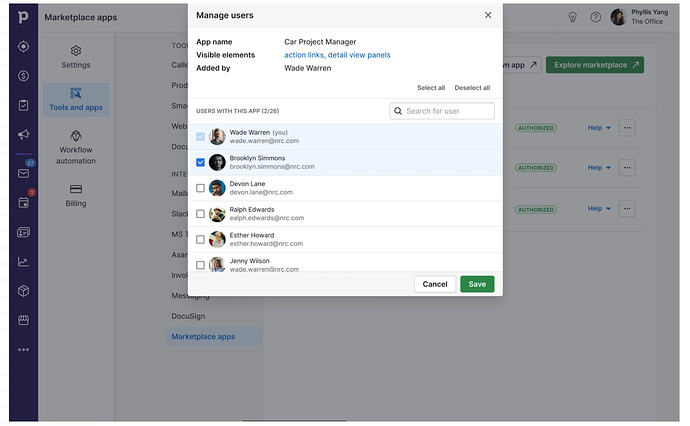Click the lightbulb icon in top bar

pos(573,17)
